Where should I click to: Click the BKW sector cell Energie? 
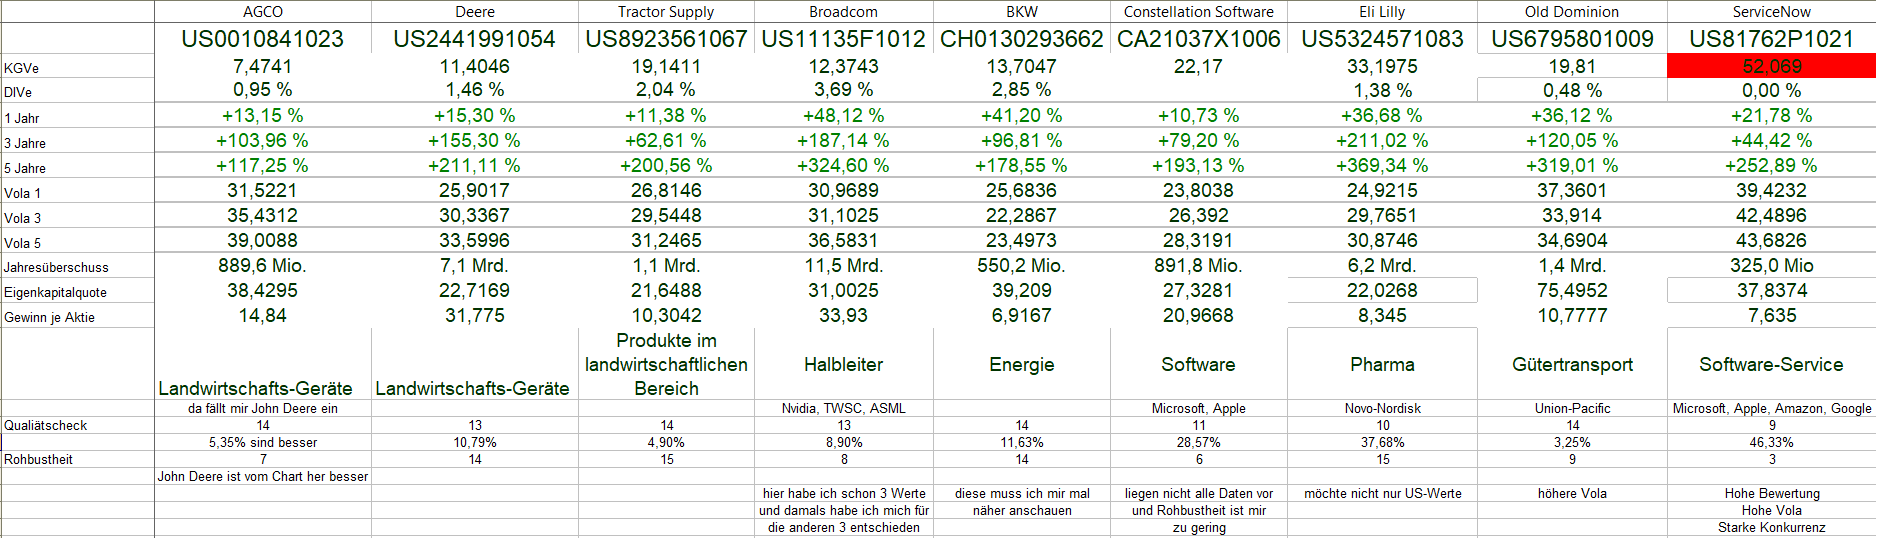(1021, 364)
